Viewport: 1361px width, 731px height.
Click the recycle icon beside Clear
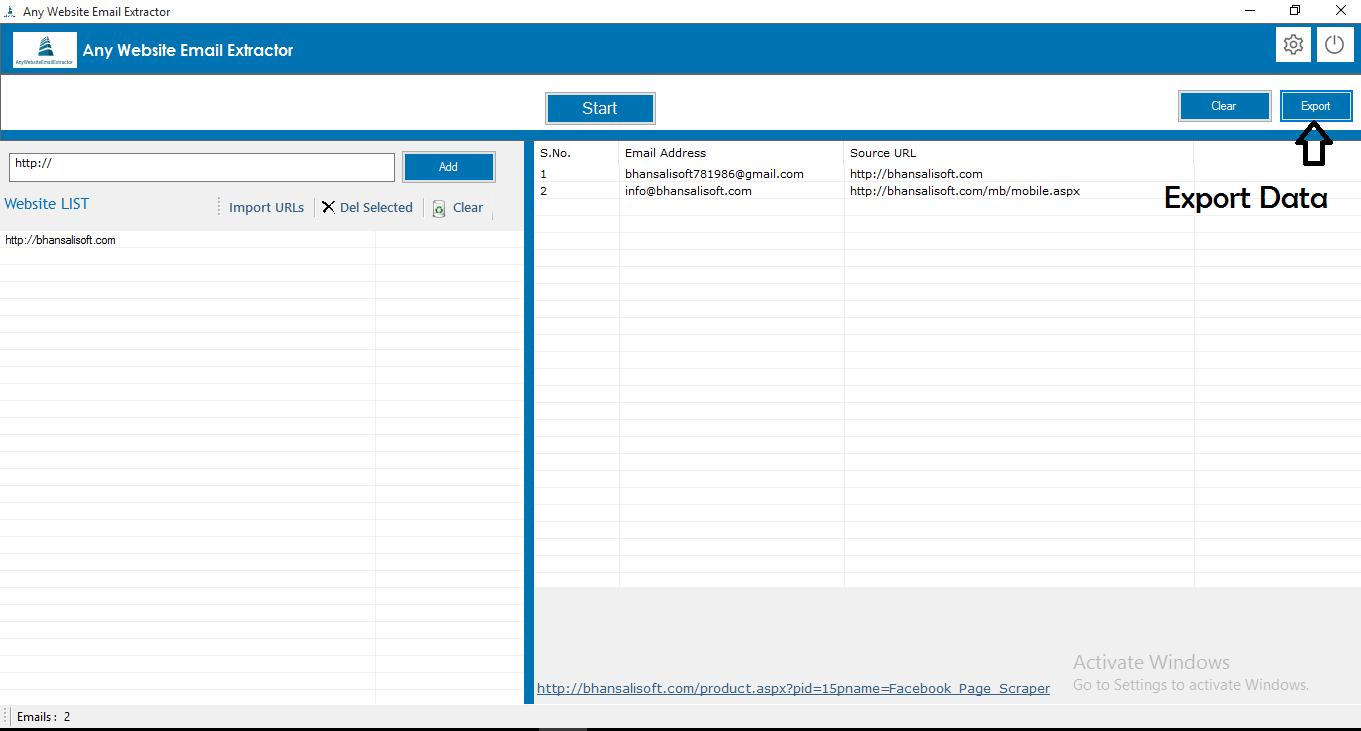[x=439, y=208]
